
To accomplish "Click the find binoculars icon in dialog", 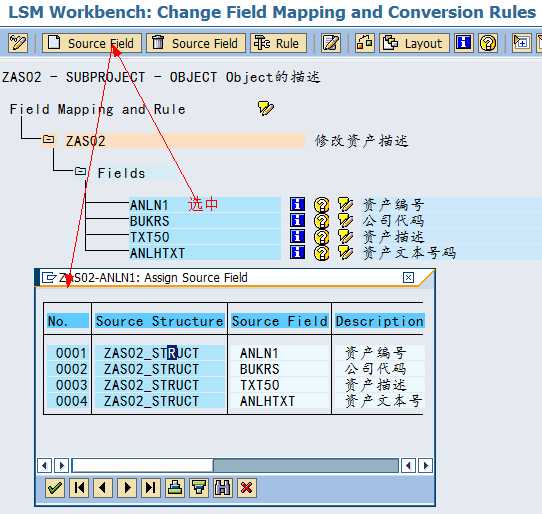I will [222, 488].
